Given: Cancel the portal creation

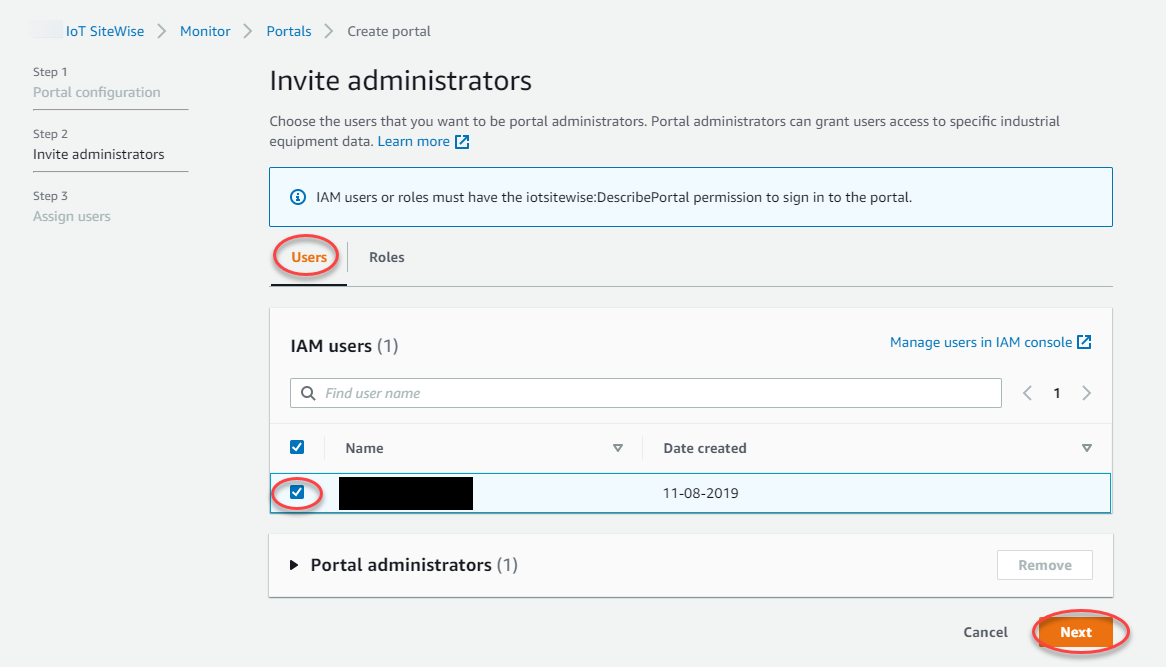Looking at the screenshot, I should (x=985, y=632).
